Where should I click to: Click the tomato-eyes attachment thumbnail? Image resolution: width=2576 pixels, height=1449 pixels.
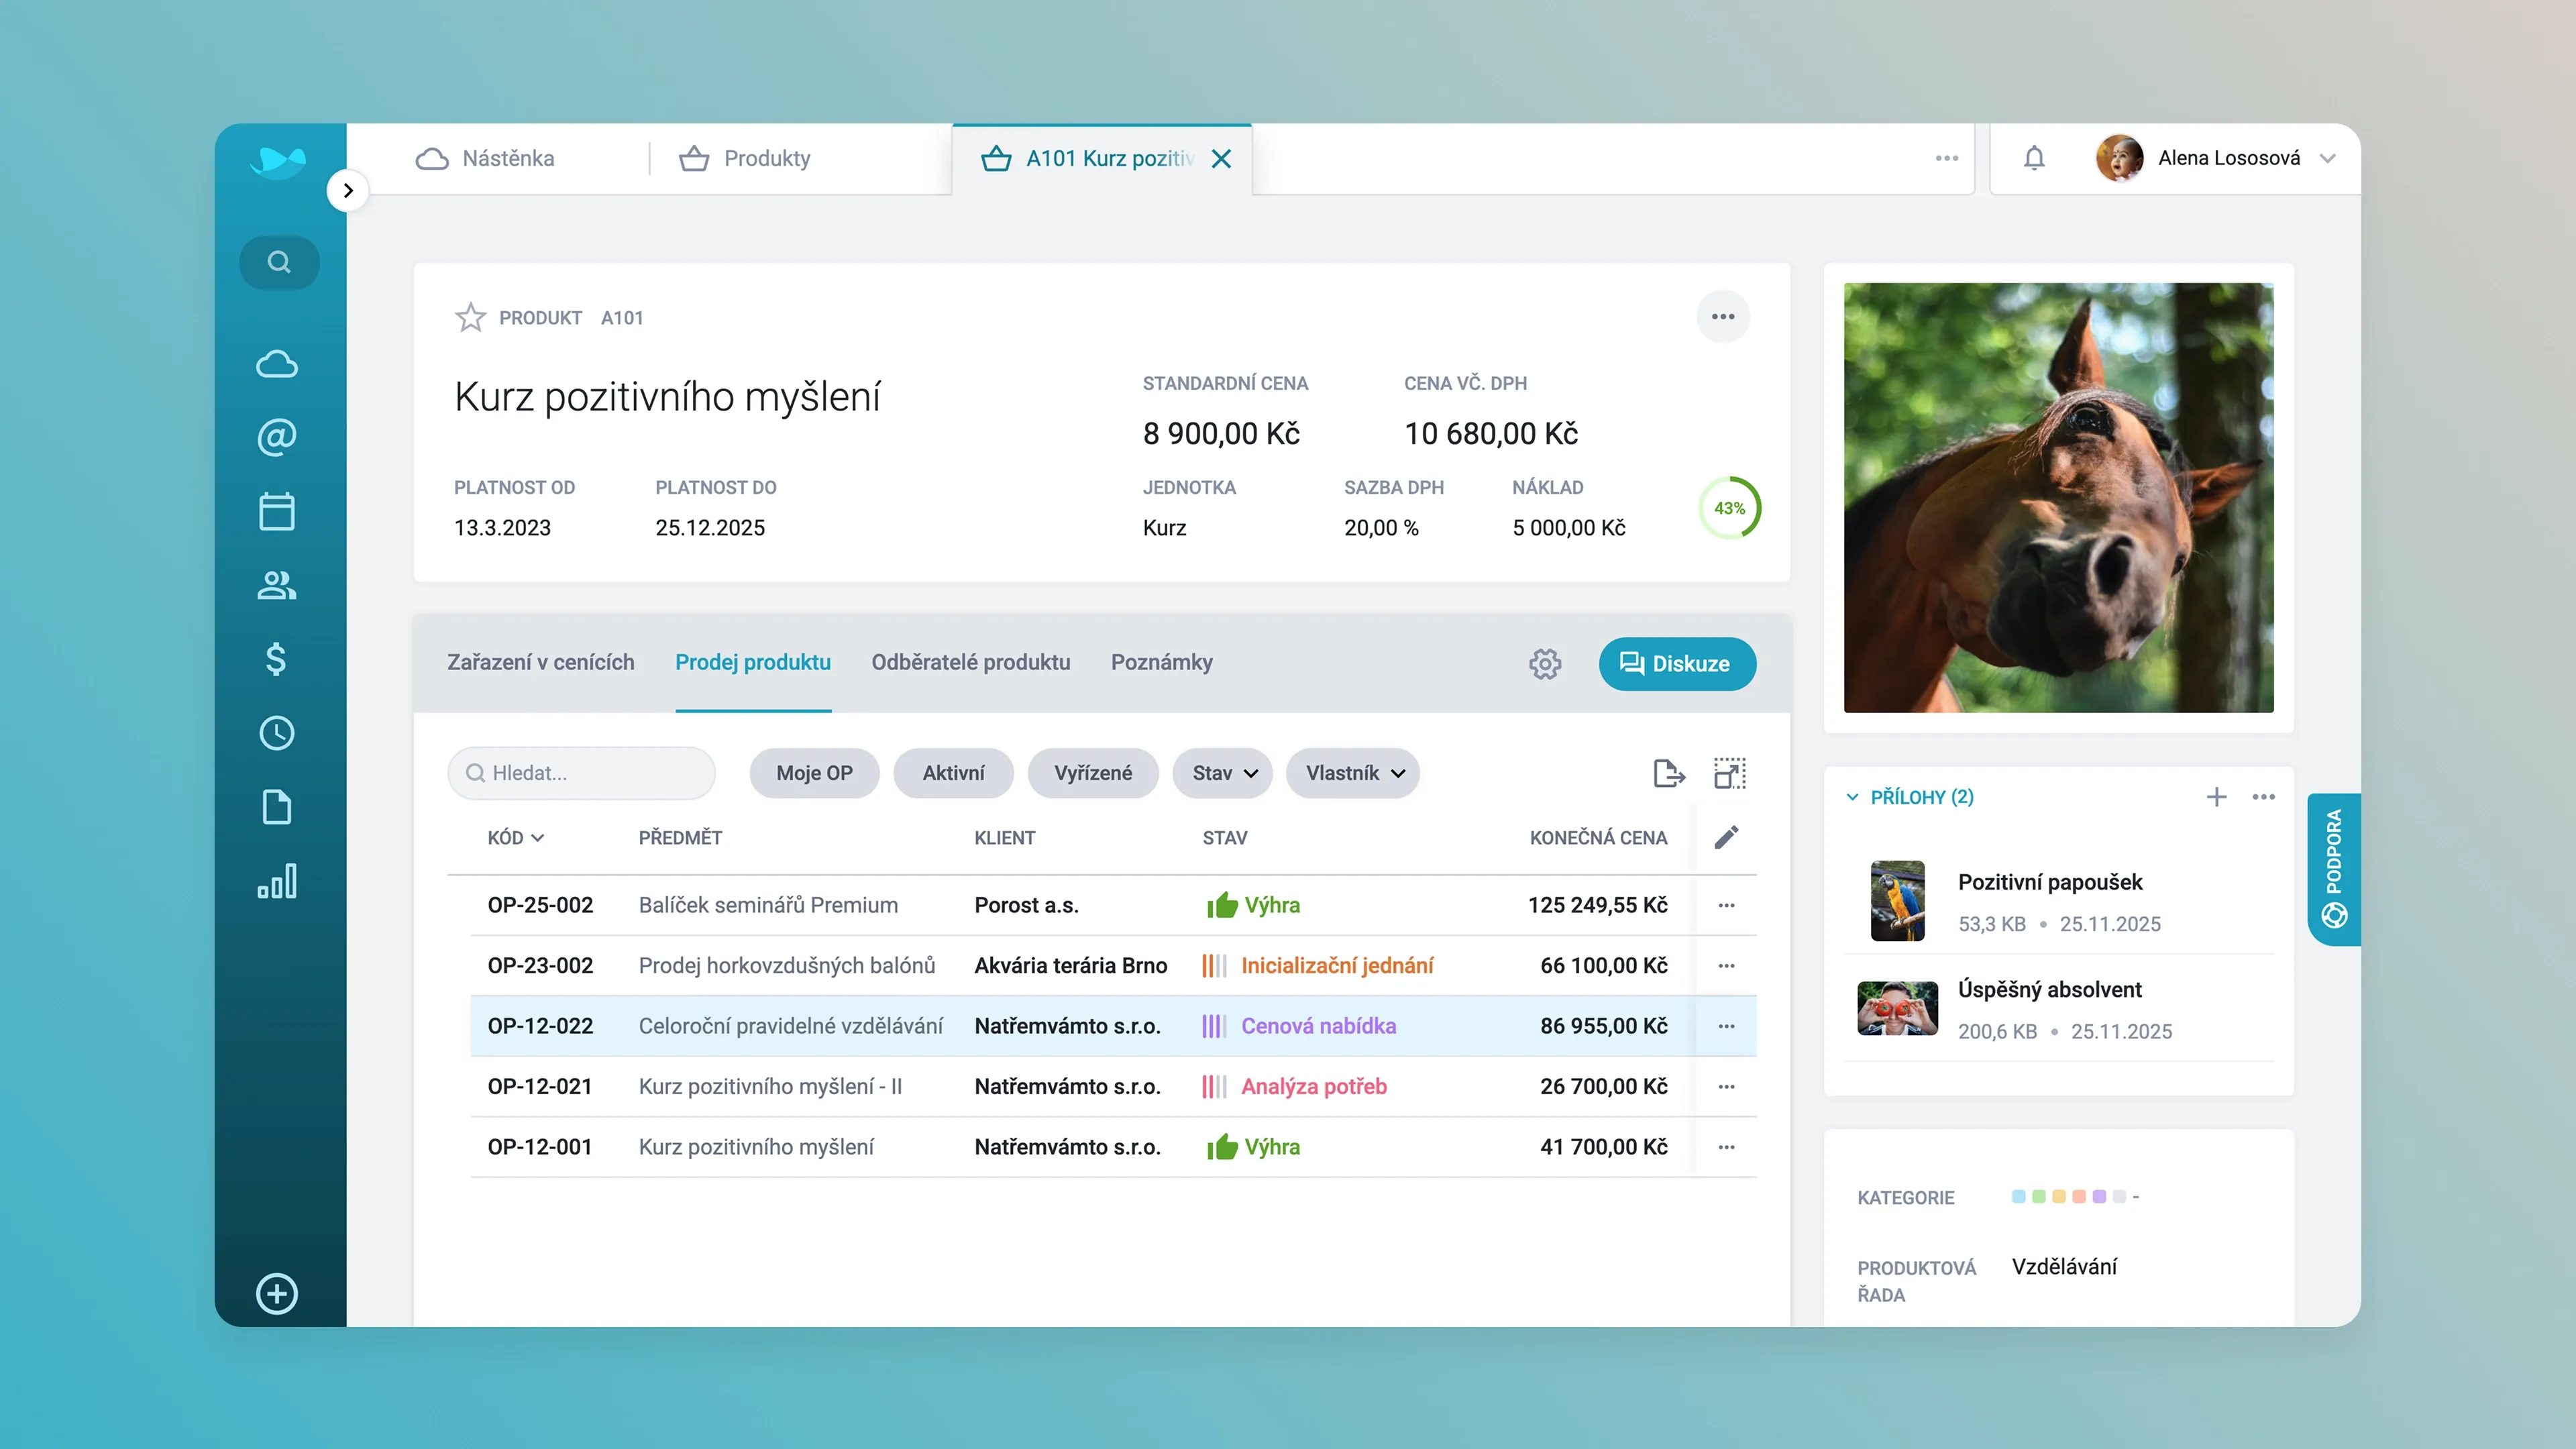pos(1898,1008)
